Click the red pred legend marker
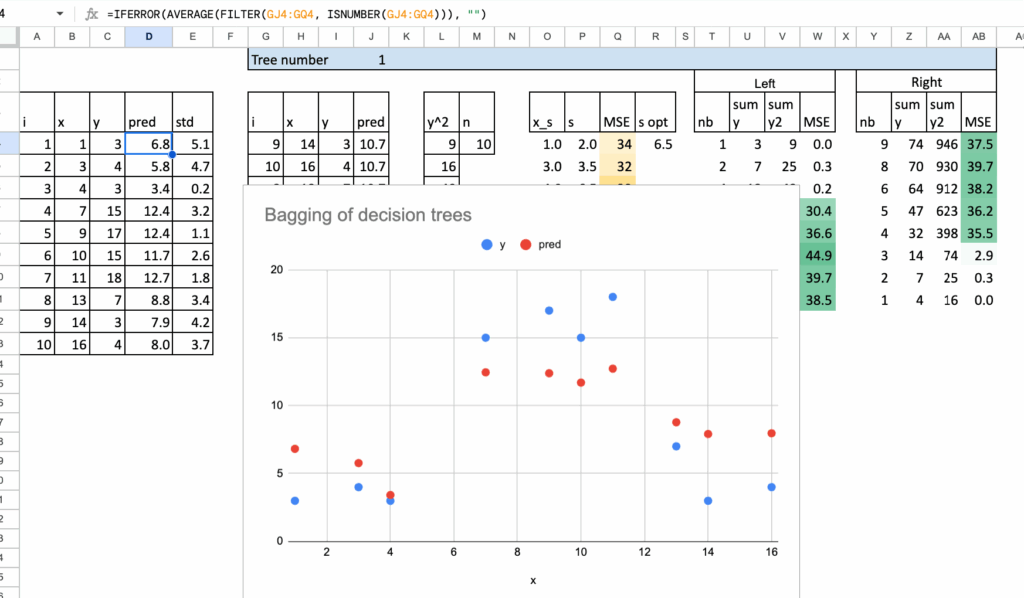The width and height of the screenshot is (1024, 598). coord(525,244)
